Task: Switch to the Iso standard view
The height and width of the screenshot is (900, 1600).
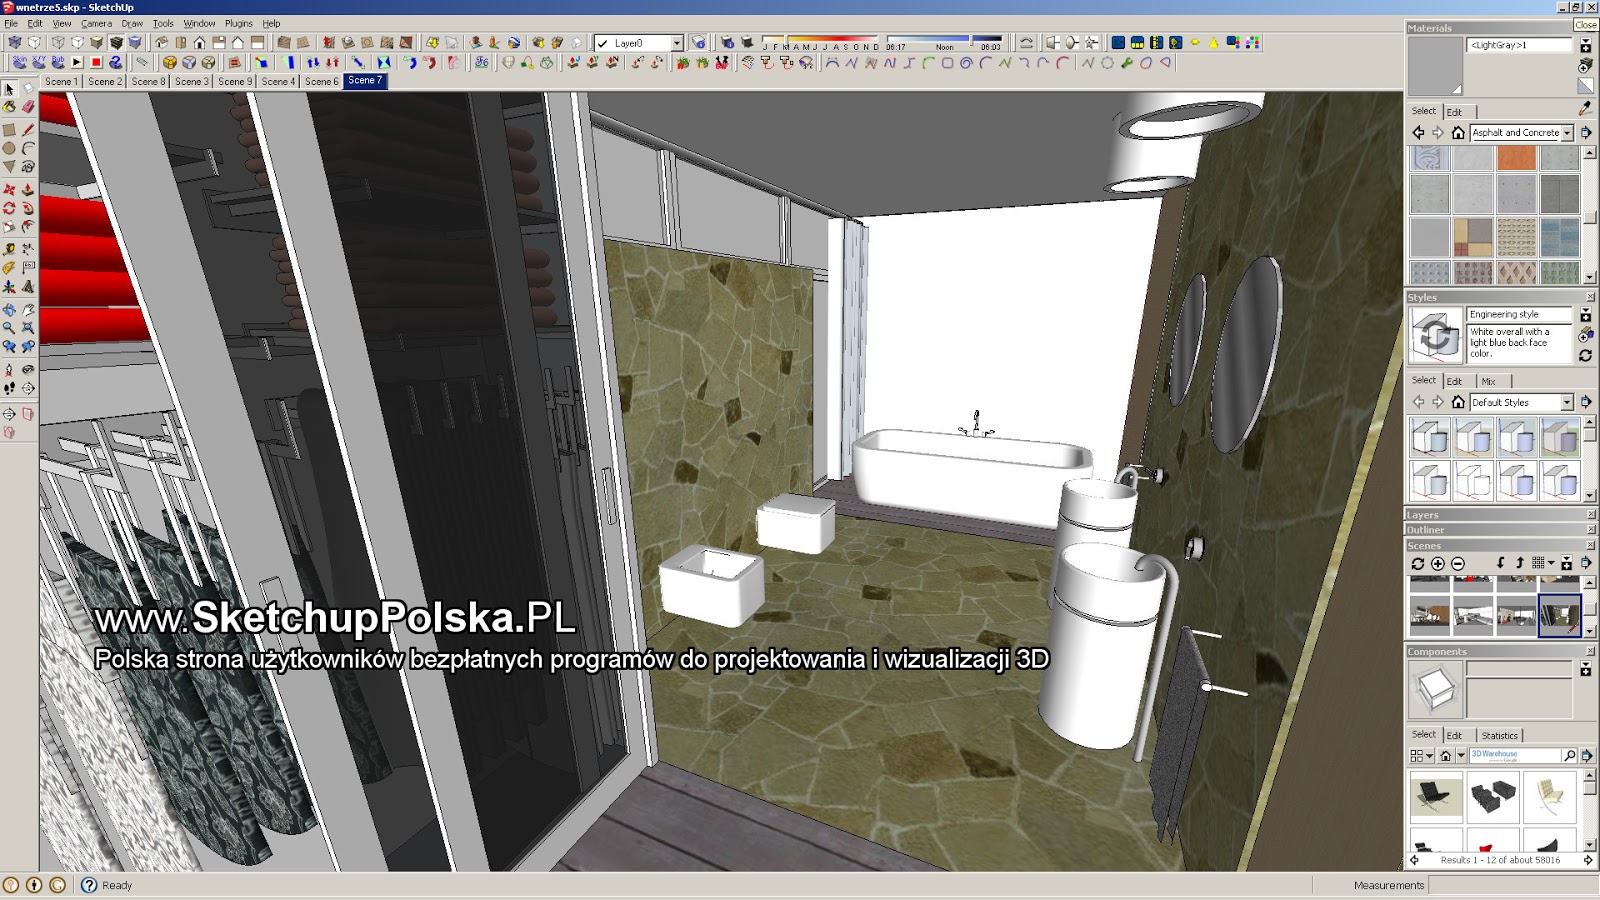Action: [x=161, y=43]
